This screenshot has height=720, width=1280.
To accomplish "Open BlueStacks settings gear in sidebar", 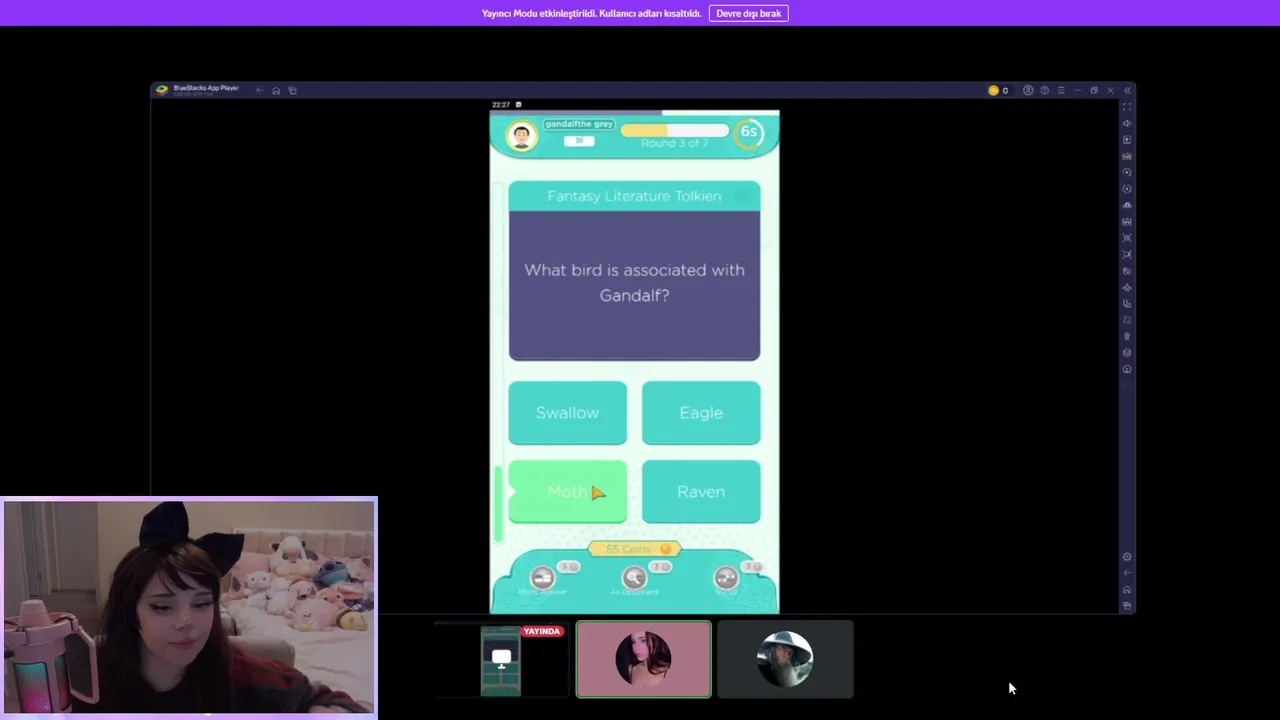I will point(1127,557).
